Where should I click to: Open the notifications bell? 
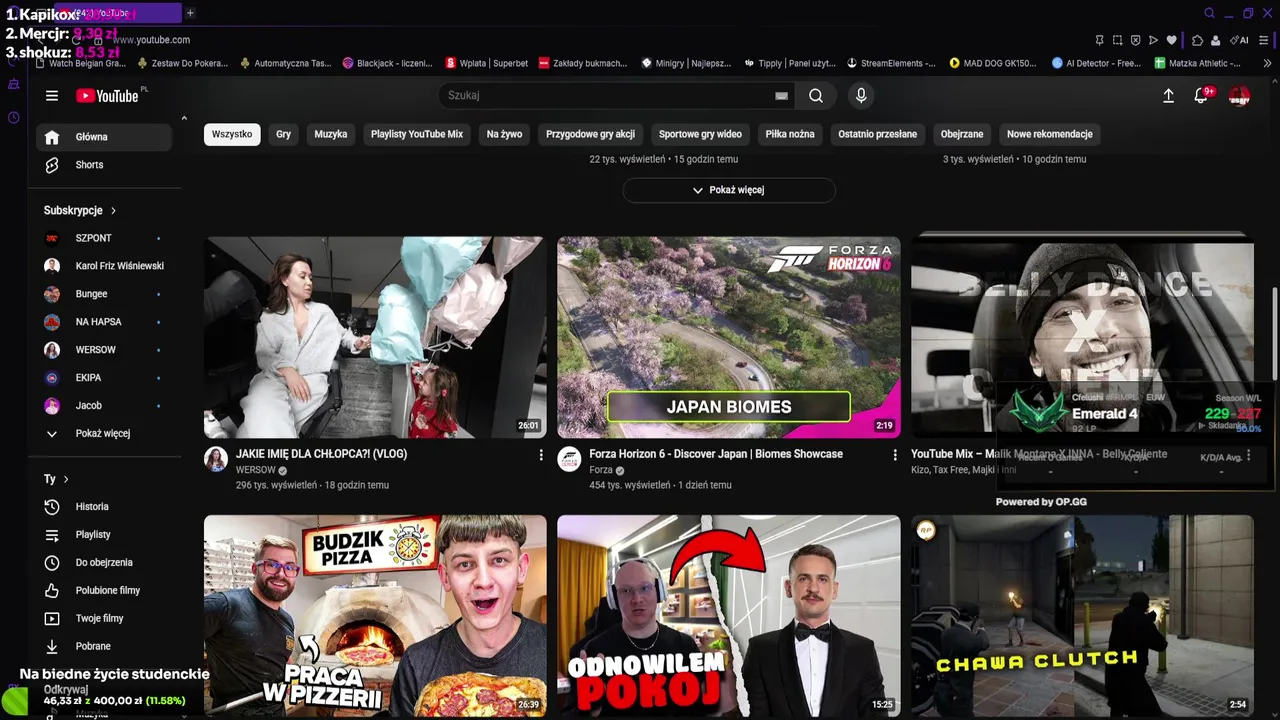(1202, 96)
